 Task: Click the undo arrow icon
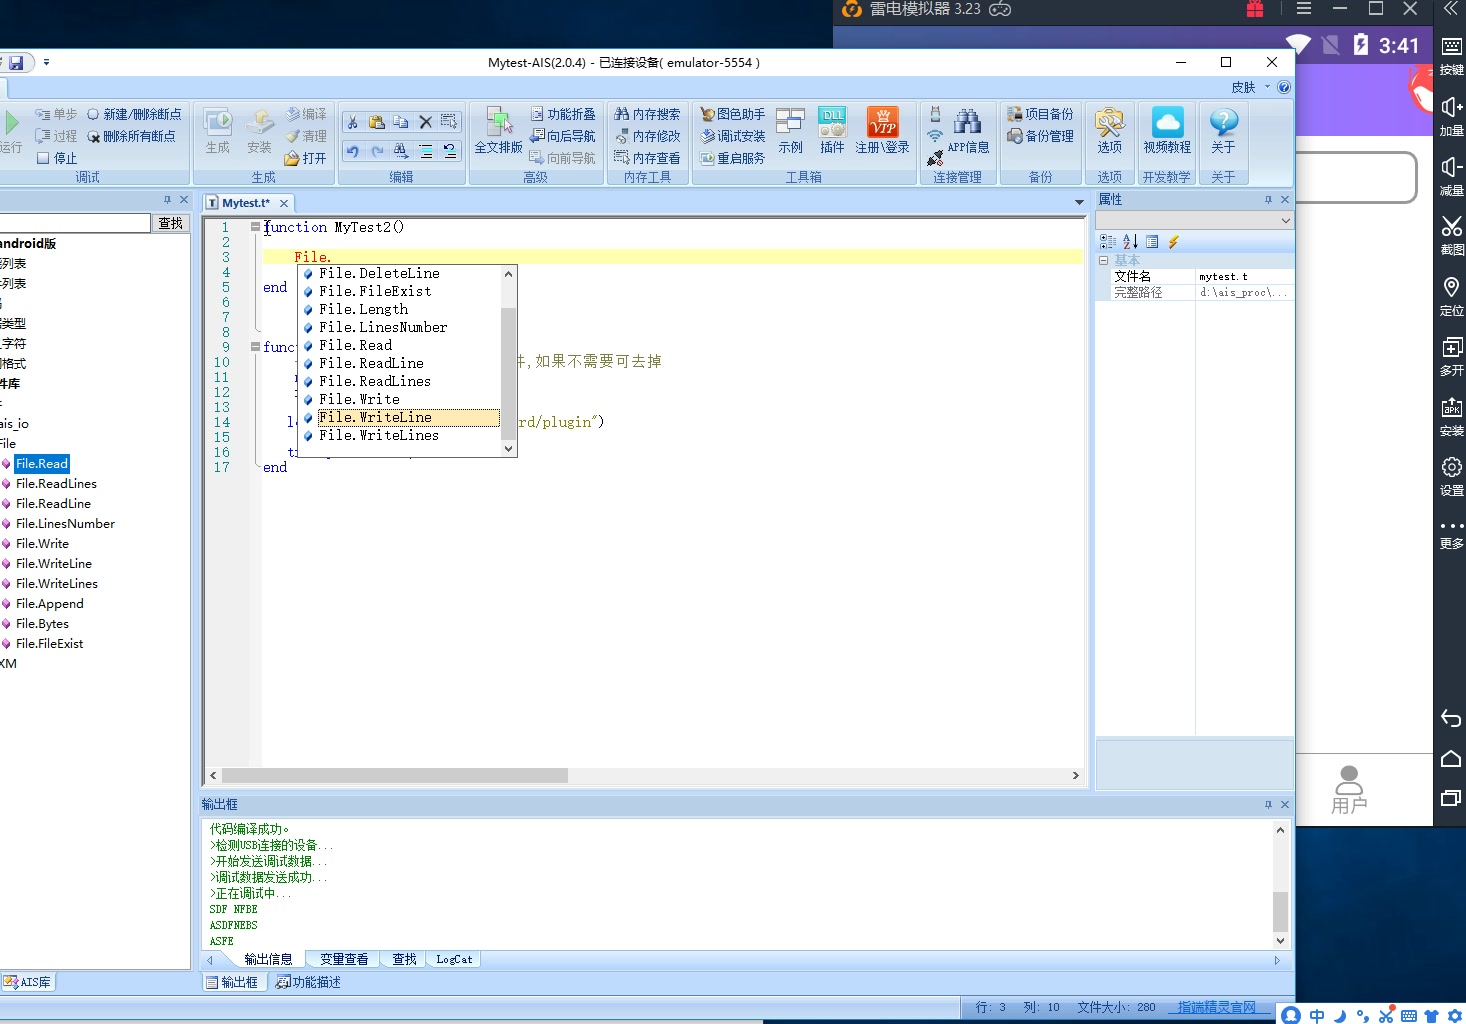pos(353,151)
